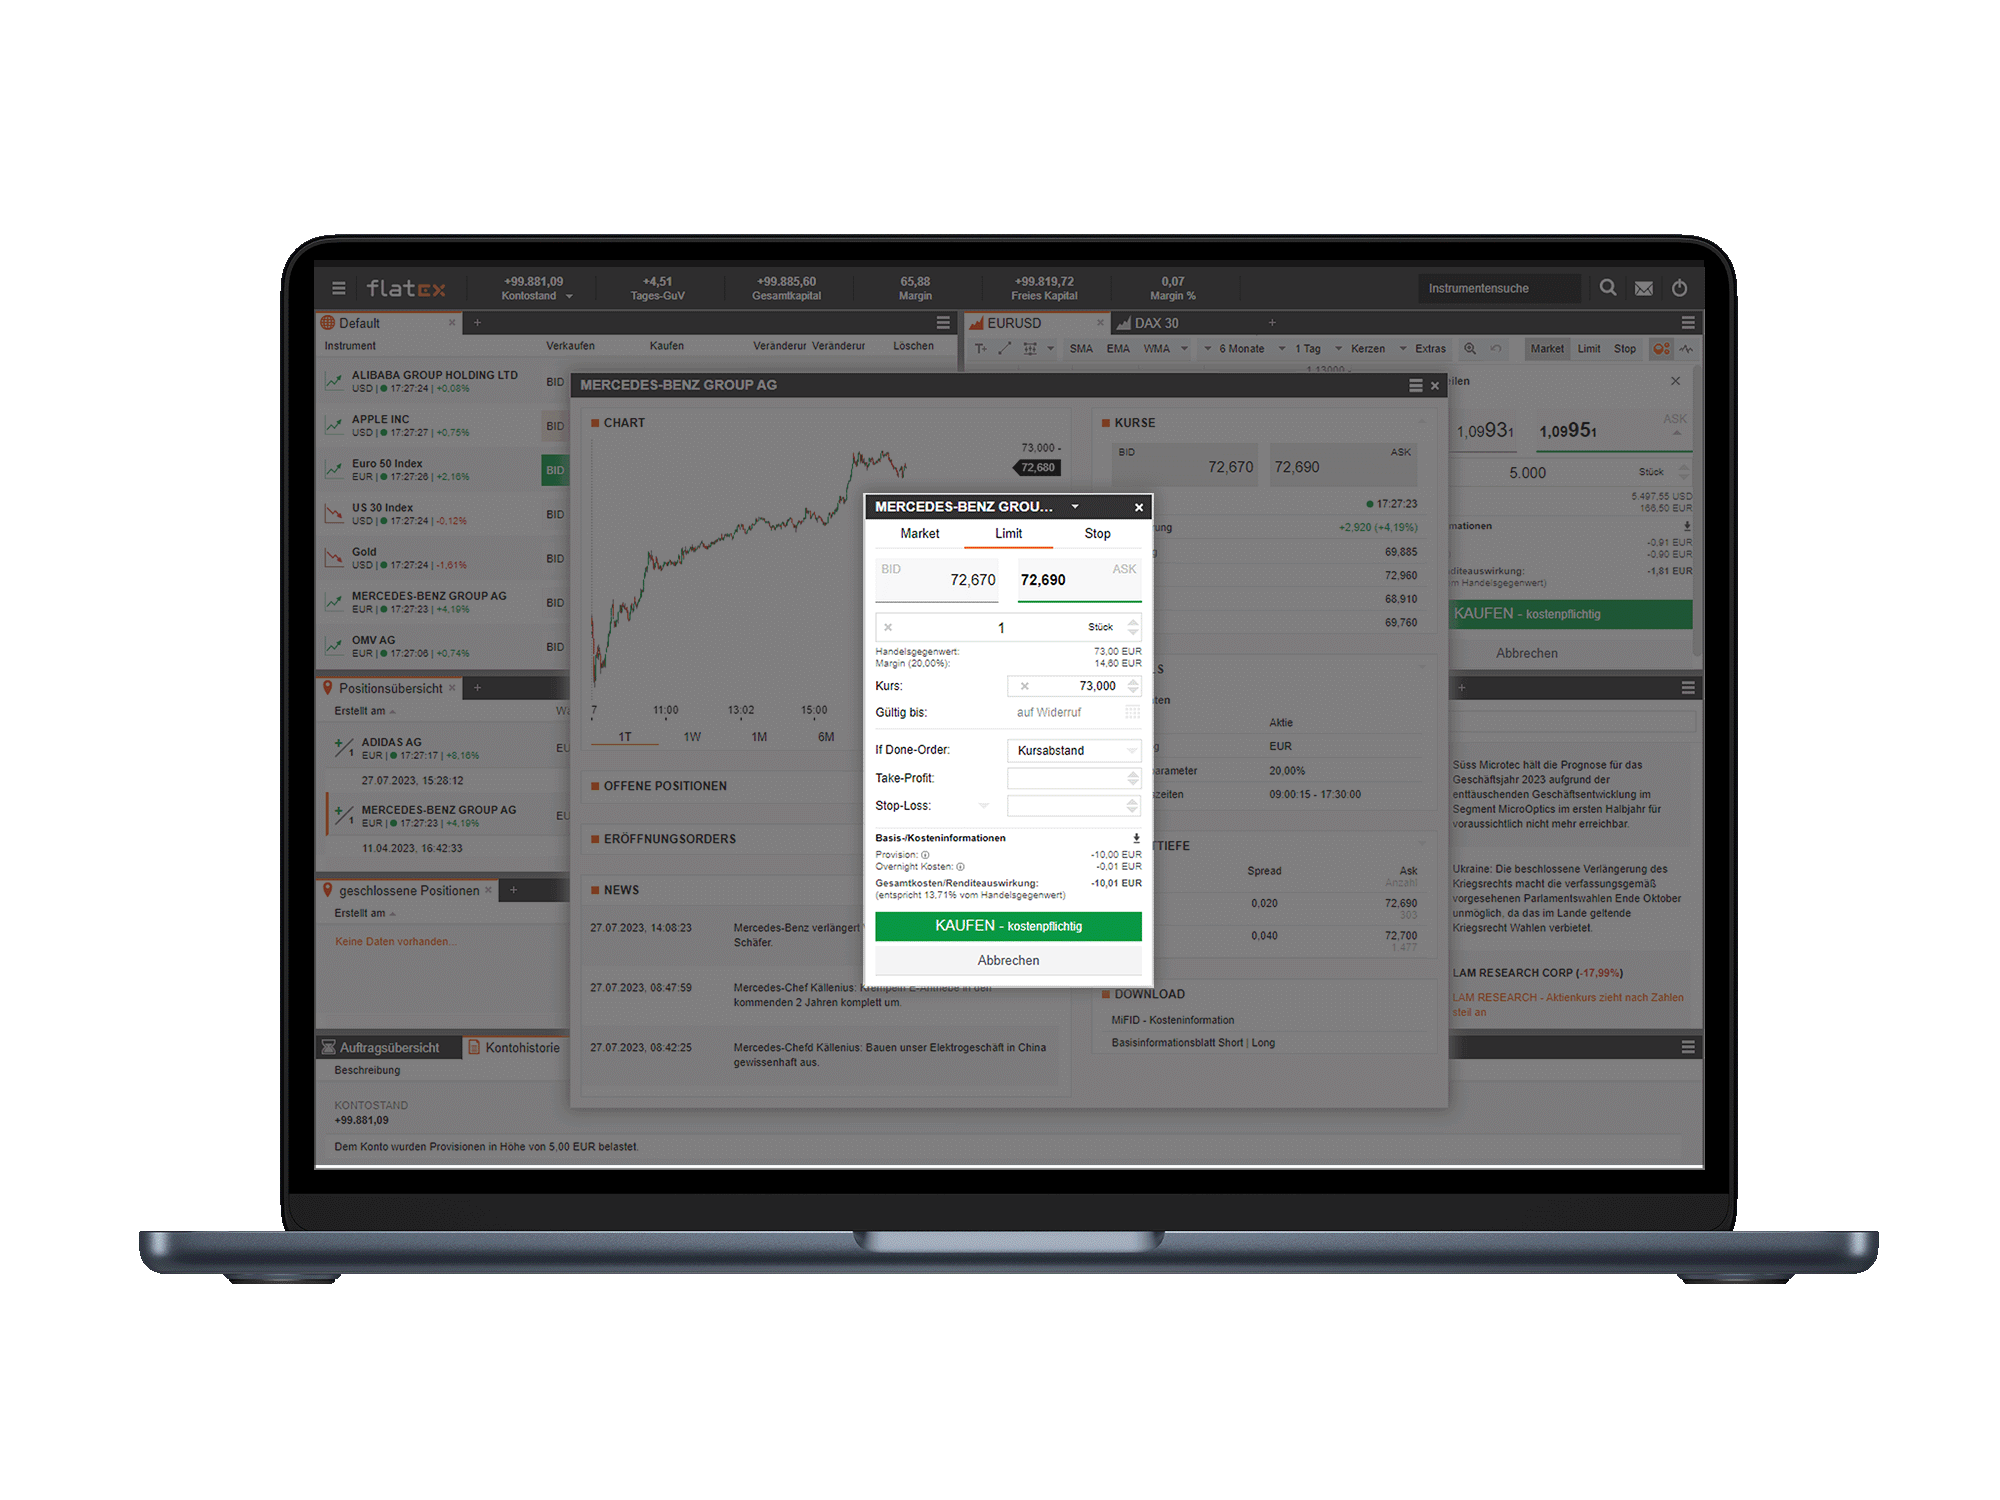Download Basis-/Kosteninformationen in order dialog
Image resolution: width=2000 pixels, height=1500 pixels.
point(1136,838)
